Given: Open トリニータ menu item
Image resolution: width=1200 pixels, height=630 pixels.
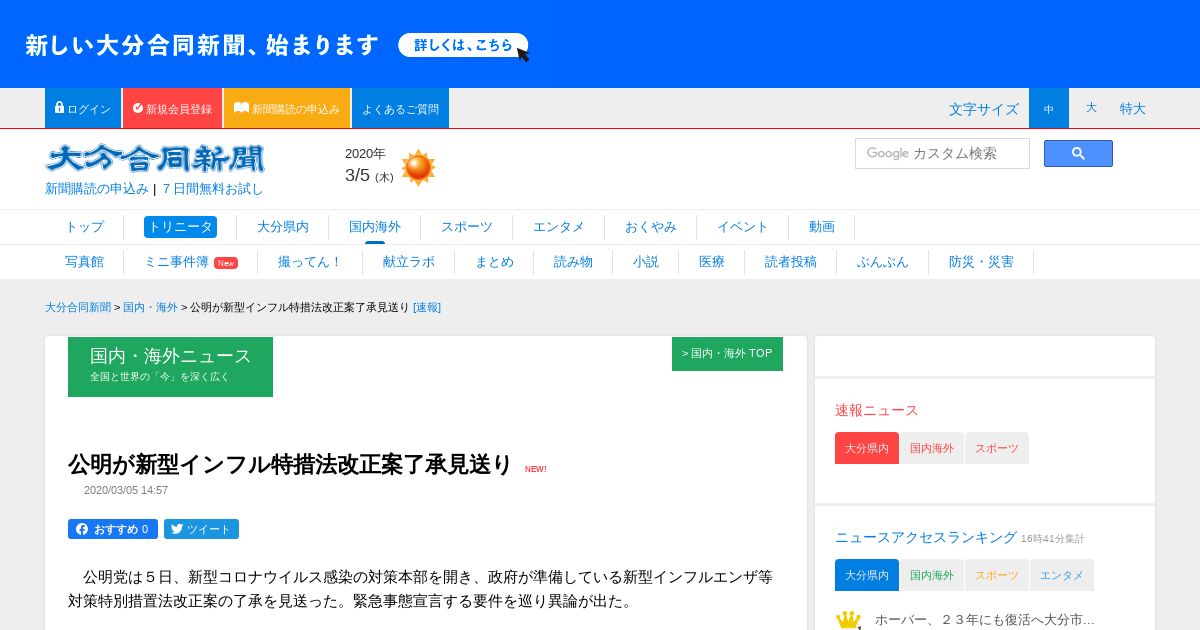Looking at the screenshot, I should click(180, 227).
